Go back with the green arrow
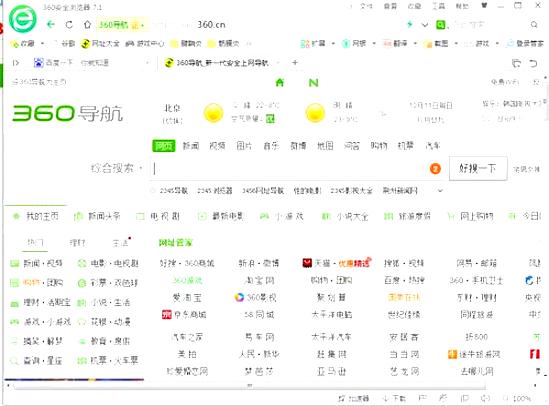 pyautogui.click(x=51, y=24)
